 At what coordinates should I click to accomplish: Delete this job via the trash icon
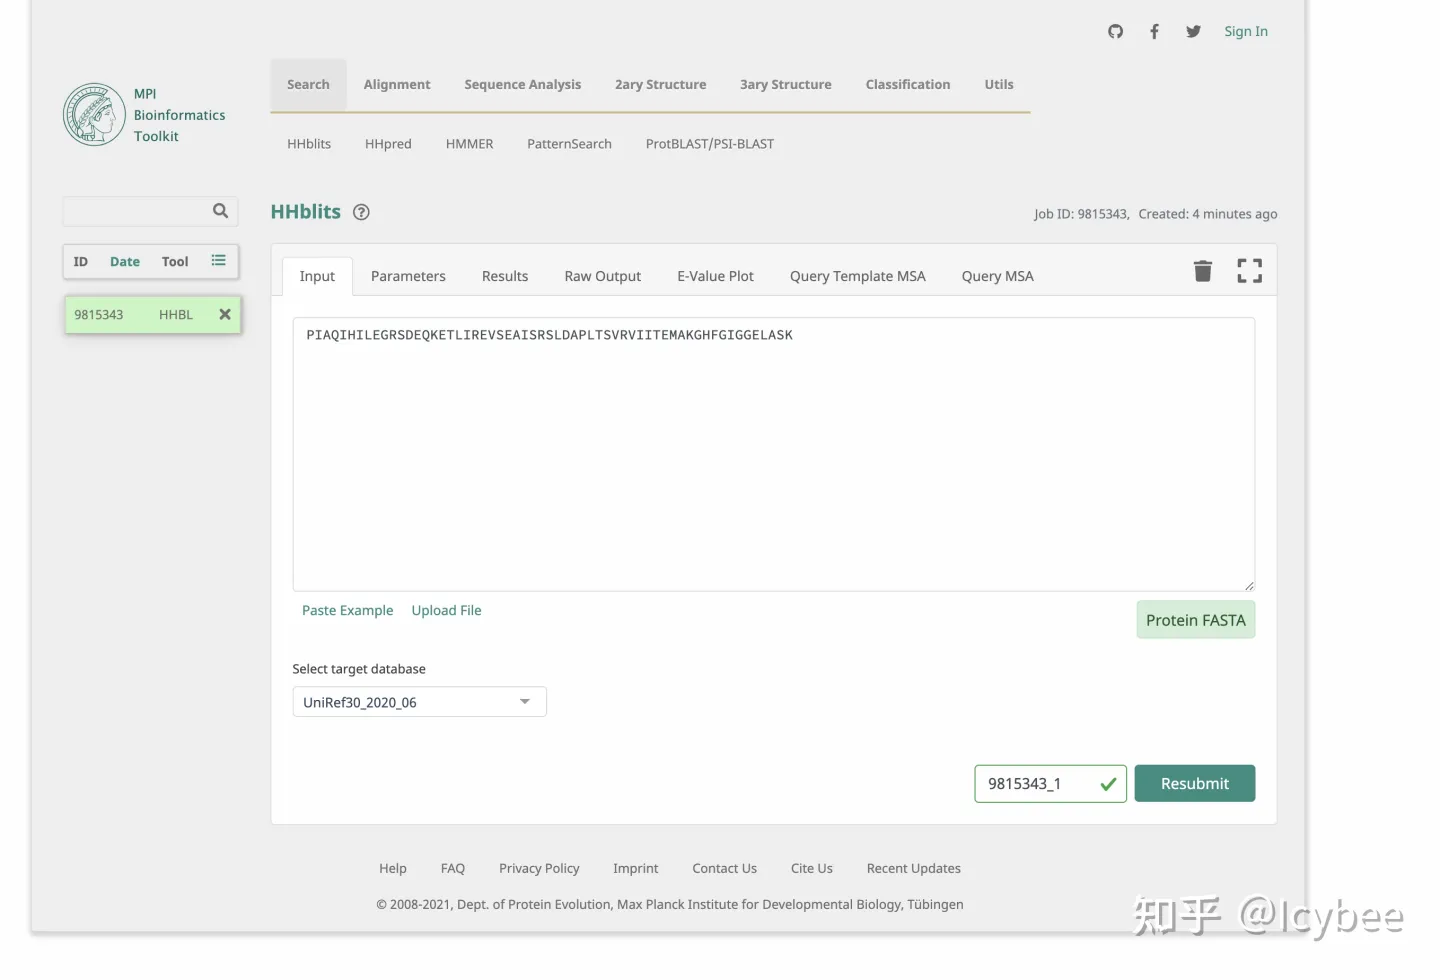(x=1202, y=270)
